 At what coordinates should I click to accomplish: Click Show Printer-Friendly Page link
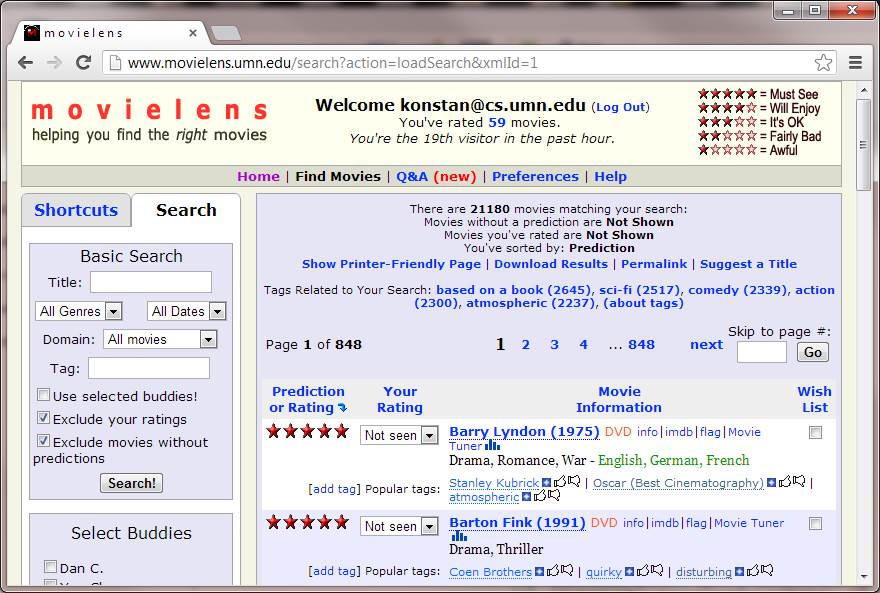[x=391, y=264]
